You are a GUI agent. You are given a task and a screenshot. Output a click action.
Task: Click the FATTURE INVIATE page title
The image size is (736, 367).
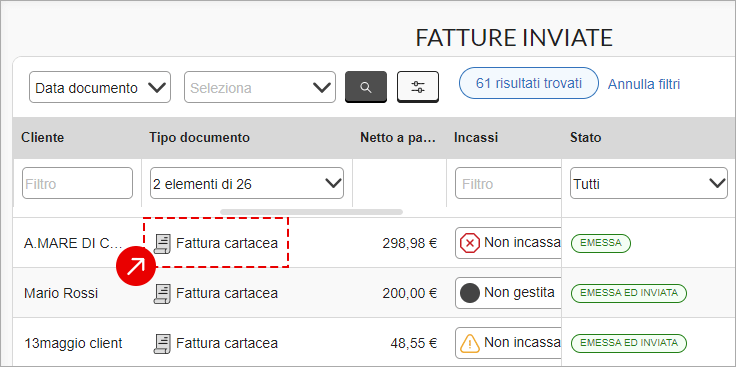514,38
